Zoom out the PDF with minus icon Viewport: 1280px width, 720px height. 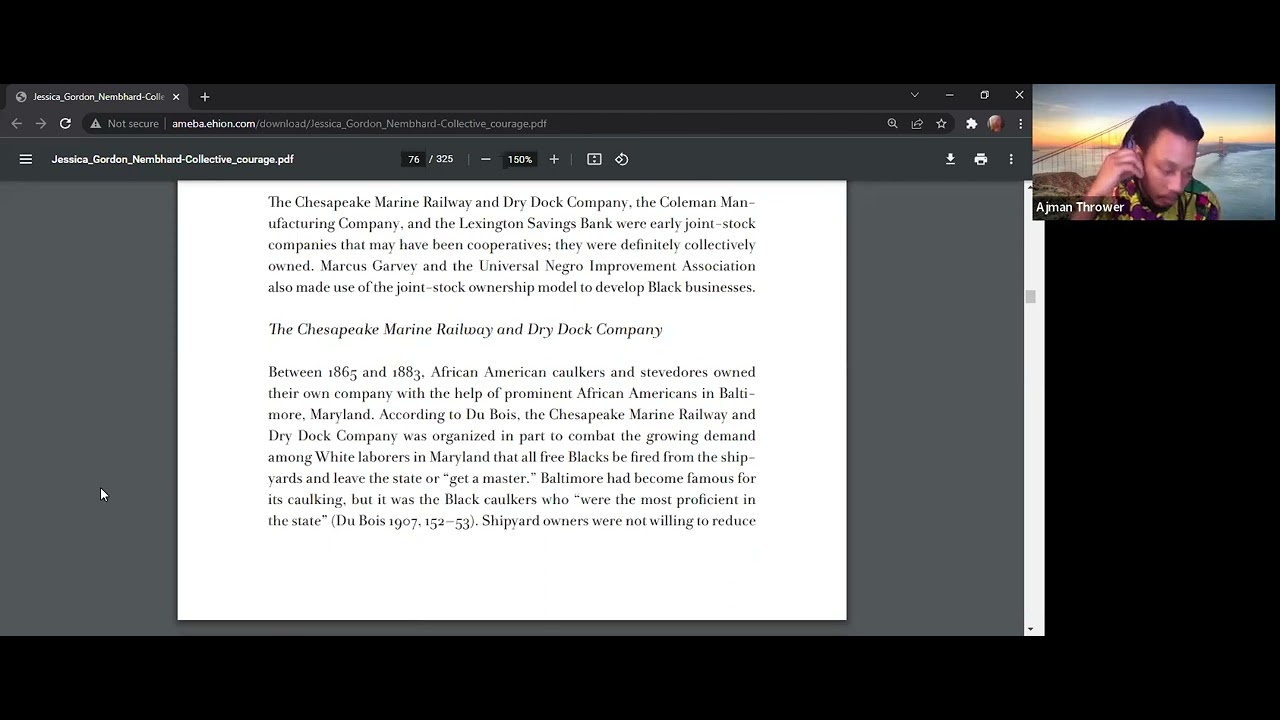(x=486, y=159)
